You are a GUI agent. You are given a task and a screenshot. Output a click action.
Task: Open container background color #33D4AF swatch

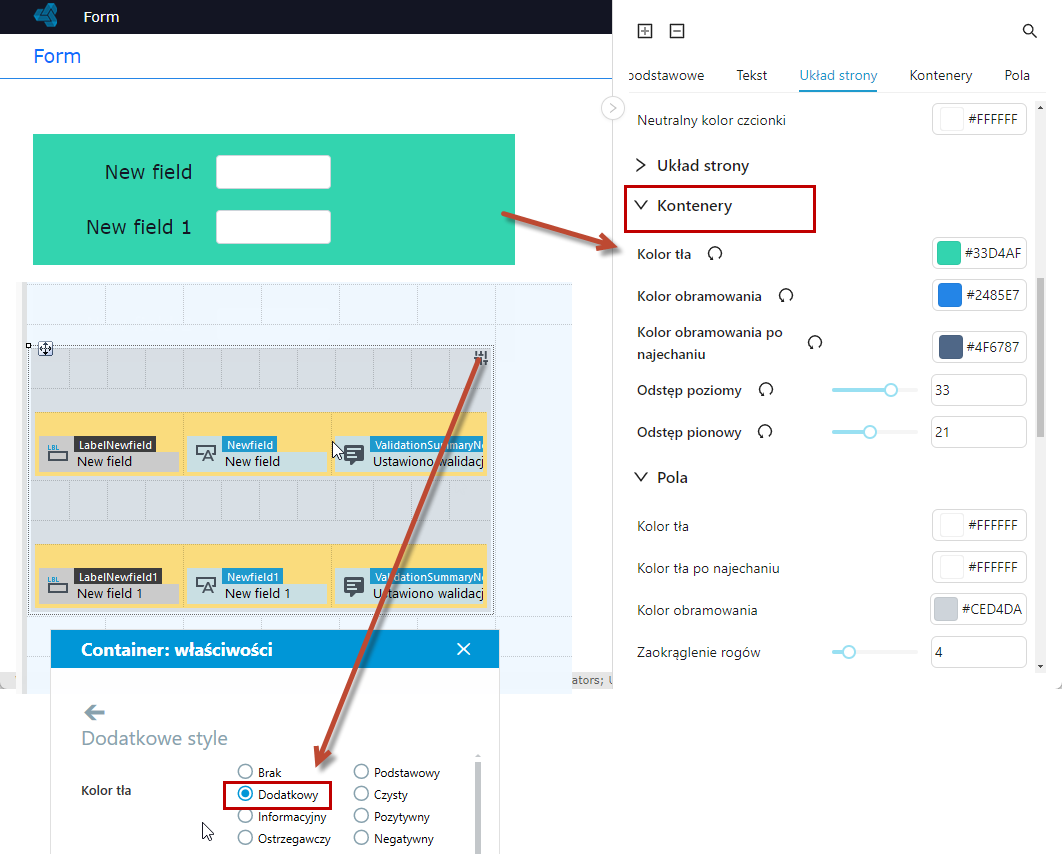click(x=949, y=253)
